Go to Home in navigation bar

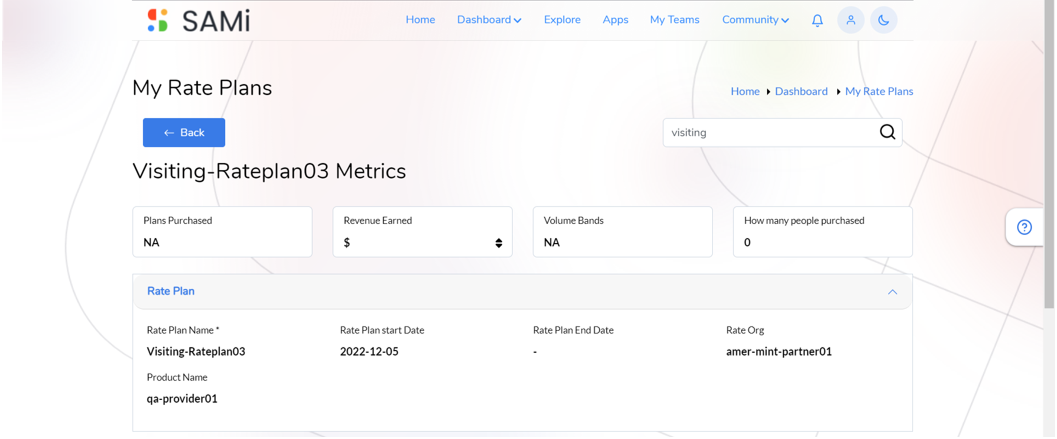coord(420,20)
